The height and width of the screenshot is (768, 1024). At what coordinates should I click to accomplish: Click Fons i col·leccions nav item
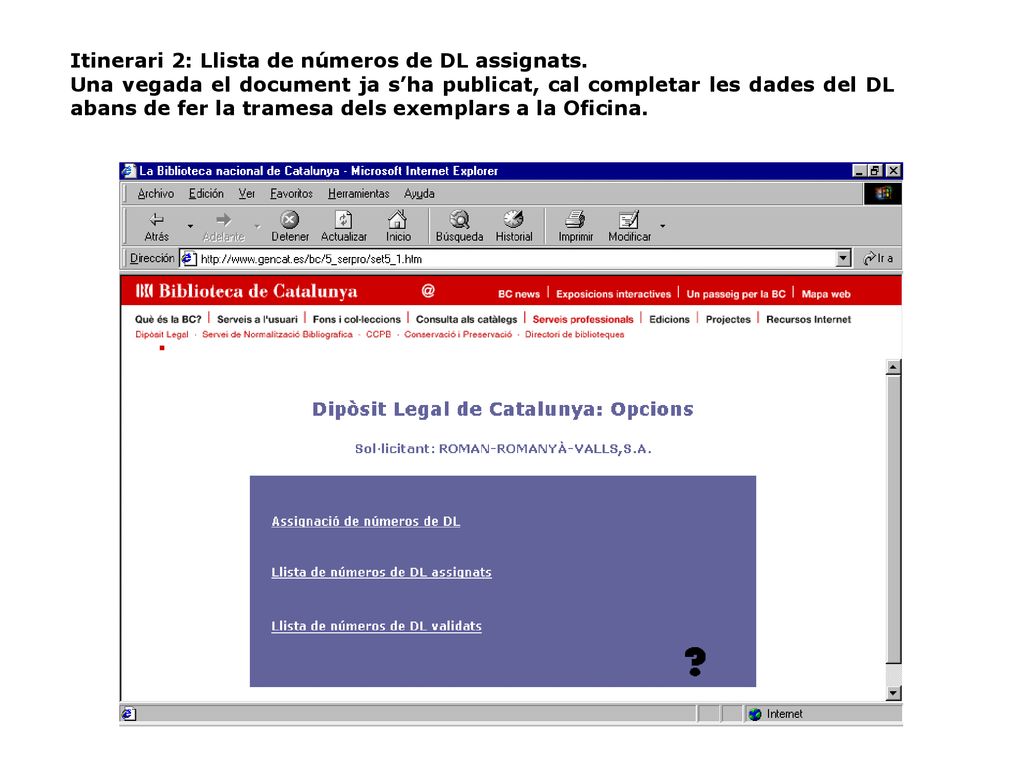[x=357, y=319]
